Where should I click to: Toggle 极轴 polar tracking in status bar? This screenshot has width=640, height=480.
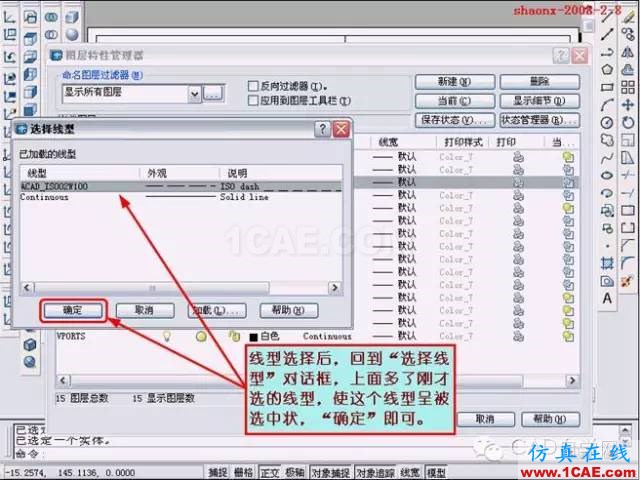(295, 472)
